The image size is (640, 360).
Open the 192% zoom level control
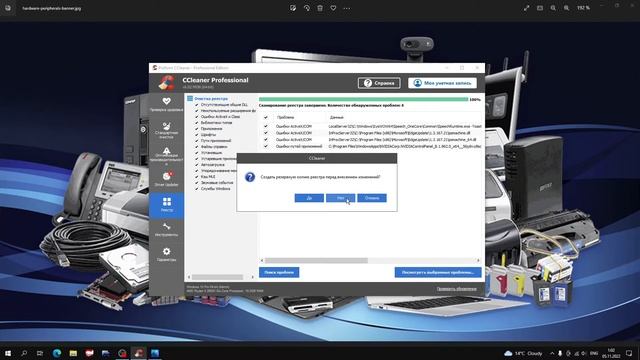coord(583,8)
